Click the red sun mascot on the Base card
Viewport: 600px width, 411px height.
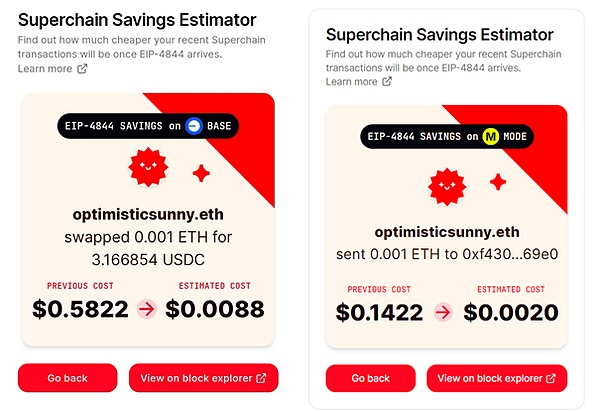tap(147, 168)
